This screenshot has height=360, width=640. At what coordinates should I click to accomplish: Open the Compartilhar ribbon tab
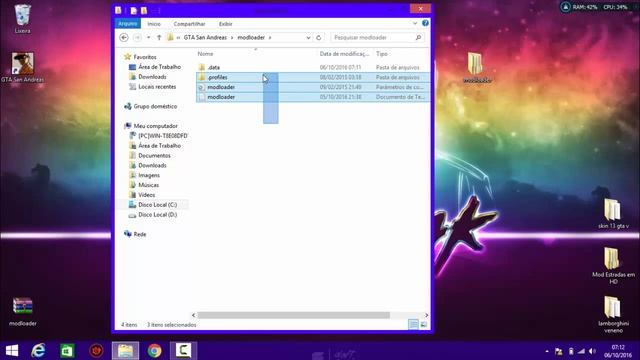(x=189, y=24)
